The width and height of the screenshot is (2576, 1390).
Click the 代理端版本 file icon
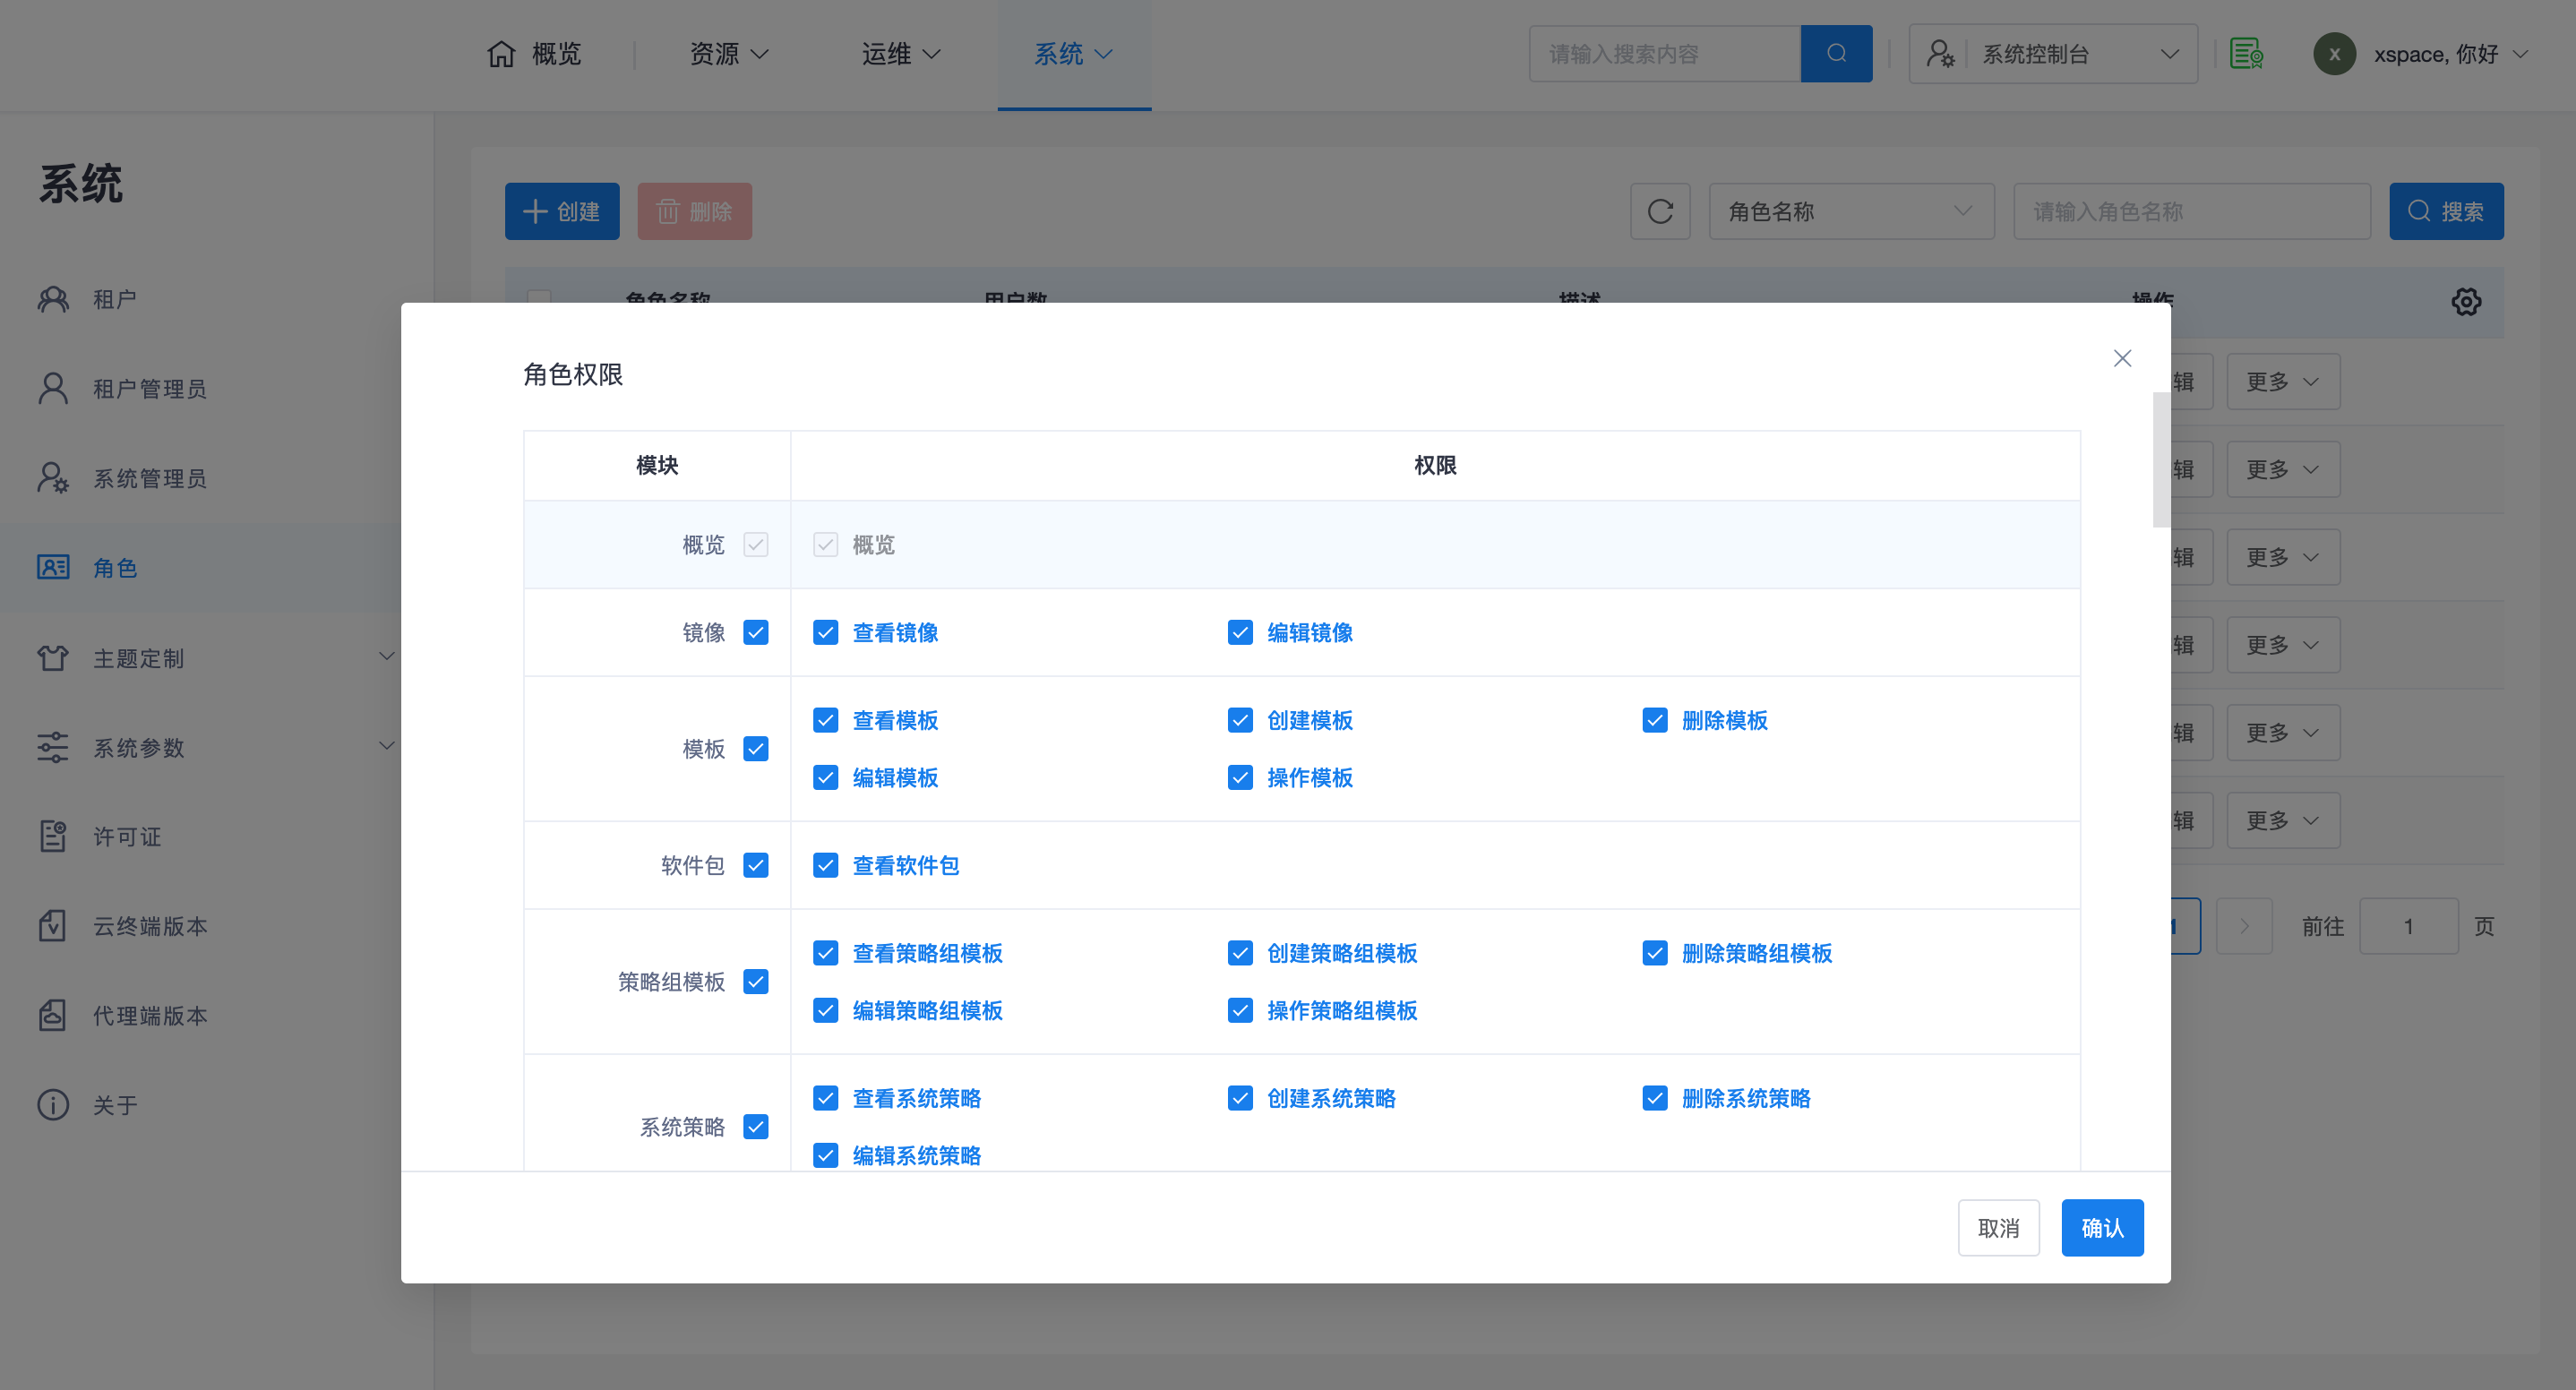(53, 1015)
